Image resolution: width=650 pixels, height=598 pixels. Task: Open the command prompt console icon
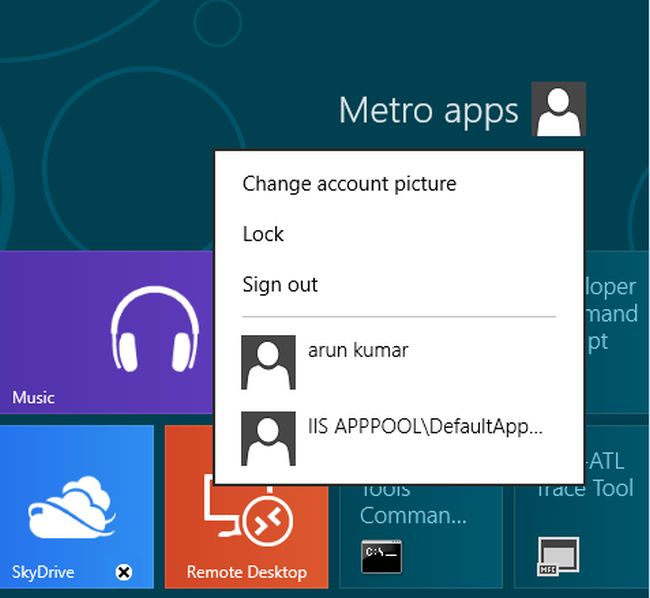[381, 557]
